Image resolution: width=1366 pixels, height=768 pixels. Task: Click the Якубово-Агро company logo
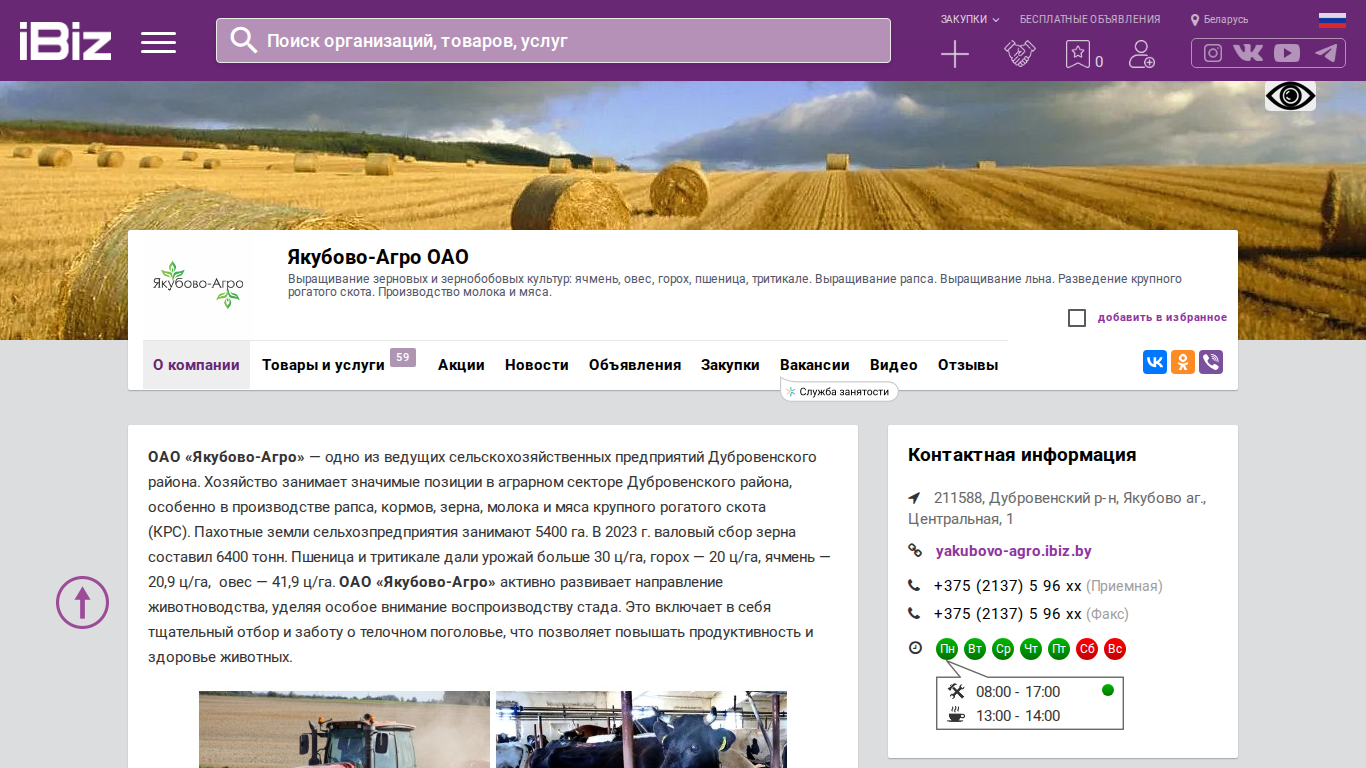(198, 284)
